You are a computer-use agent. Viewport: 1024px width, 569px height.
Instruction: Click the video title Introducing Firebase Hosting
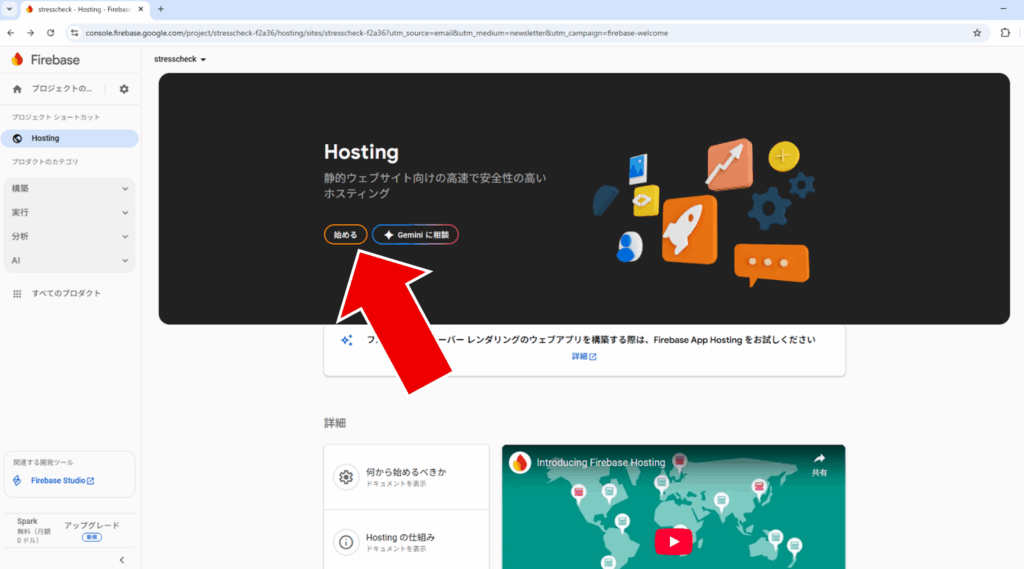tap(601, 463)
